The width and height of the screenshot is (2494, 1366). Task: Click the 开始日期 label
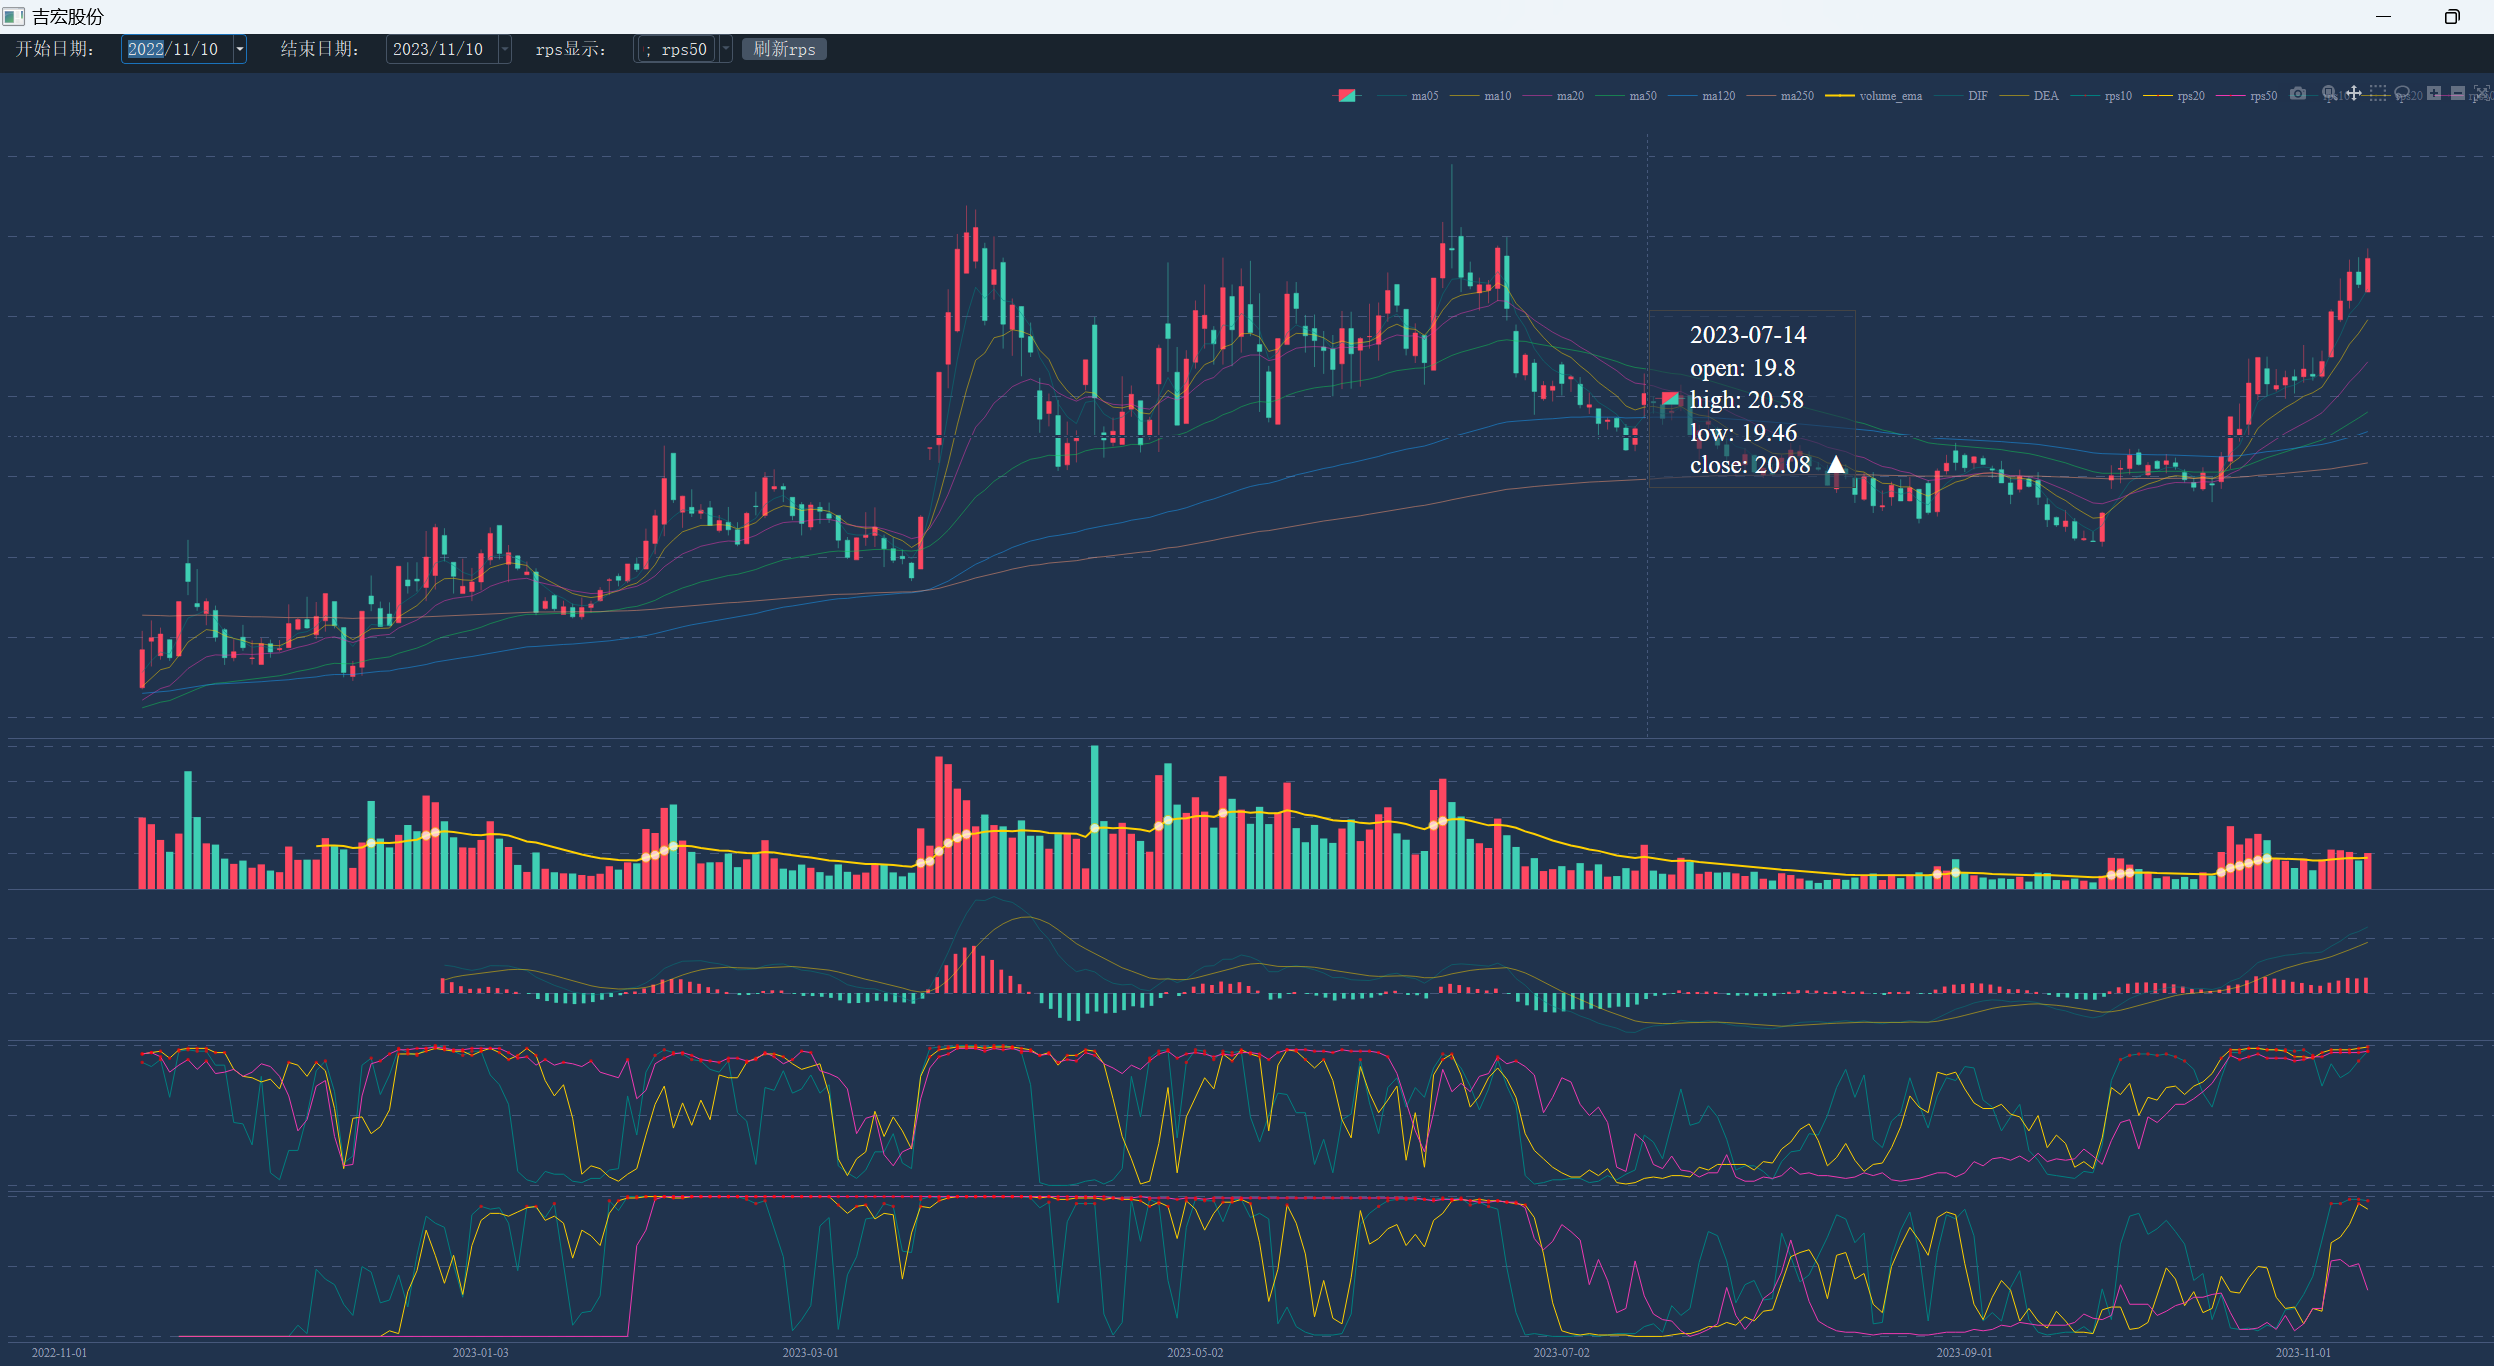pos(55,49)
